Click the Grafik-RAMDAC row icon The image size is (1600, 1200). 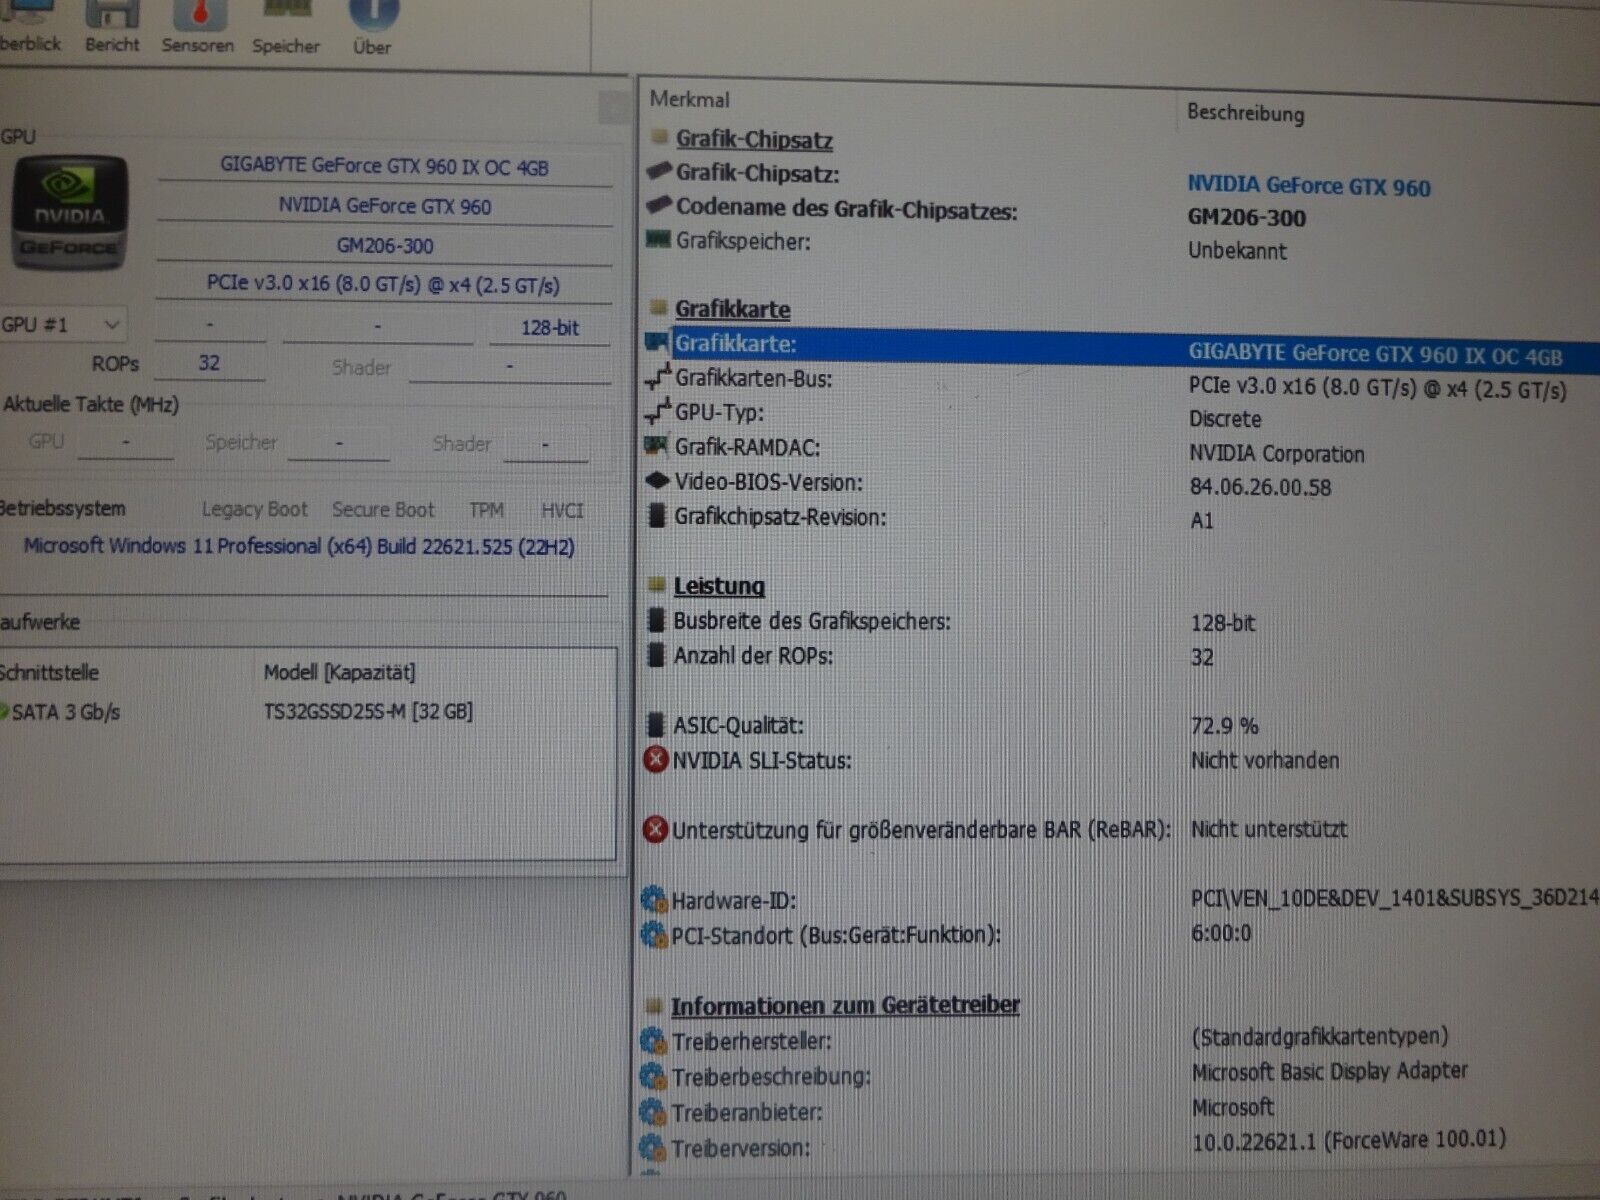tap(656, 445)
